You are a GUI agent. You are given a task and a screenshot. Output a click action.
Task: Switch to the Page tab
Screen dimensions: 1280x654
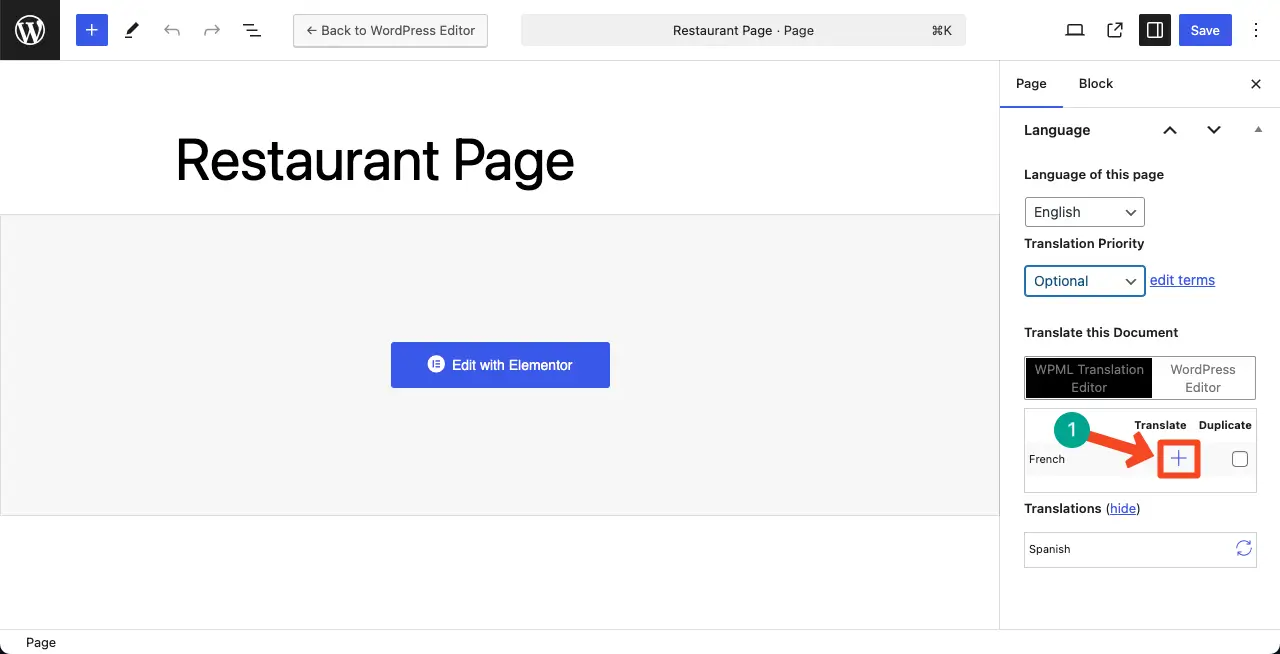[x=1031, y=84]
